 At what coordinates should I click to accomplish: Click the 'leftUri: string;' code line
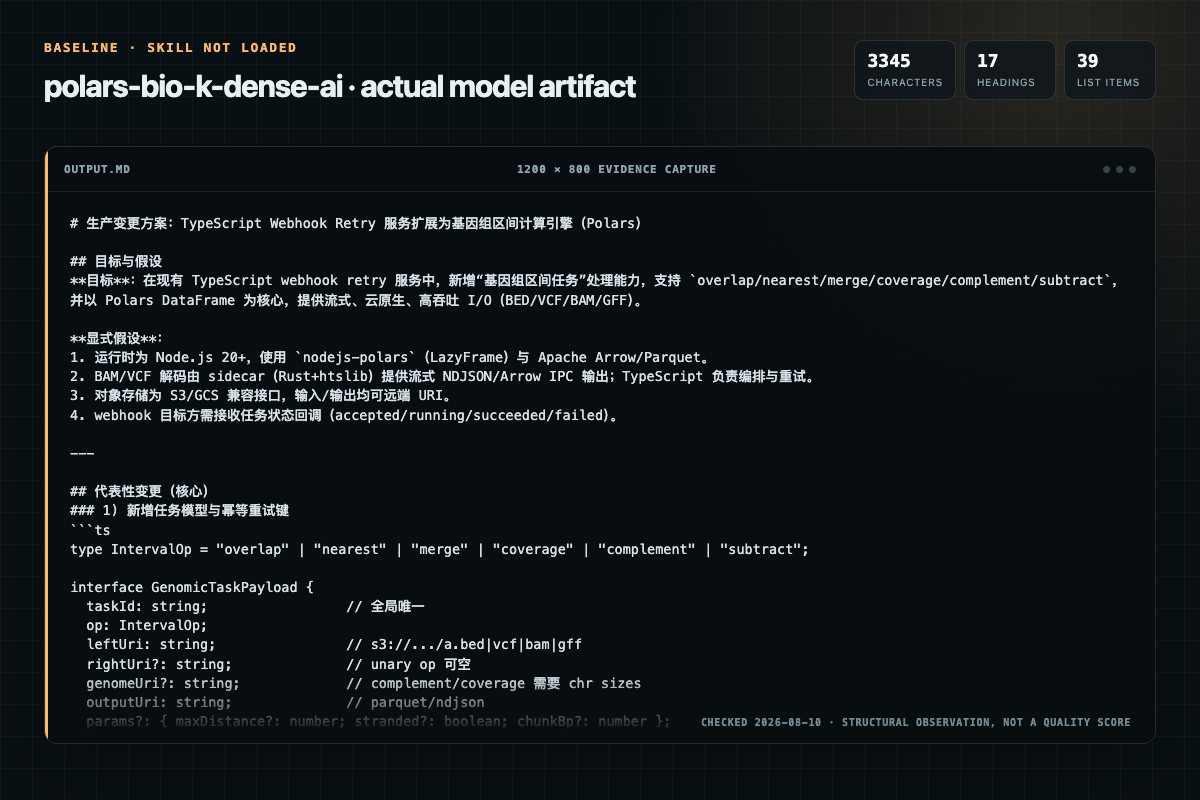point(334,644)
